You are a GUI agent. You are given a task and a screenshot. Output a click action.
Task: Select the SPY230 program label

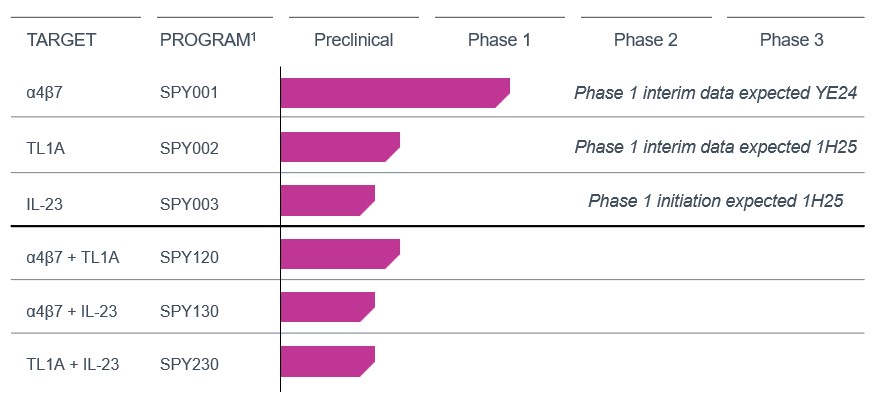[x=189, y=364]
